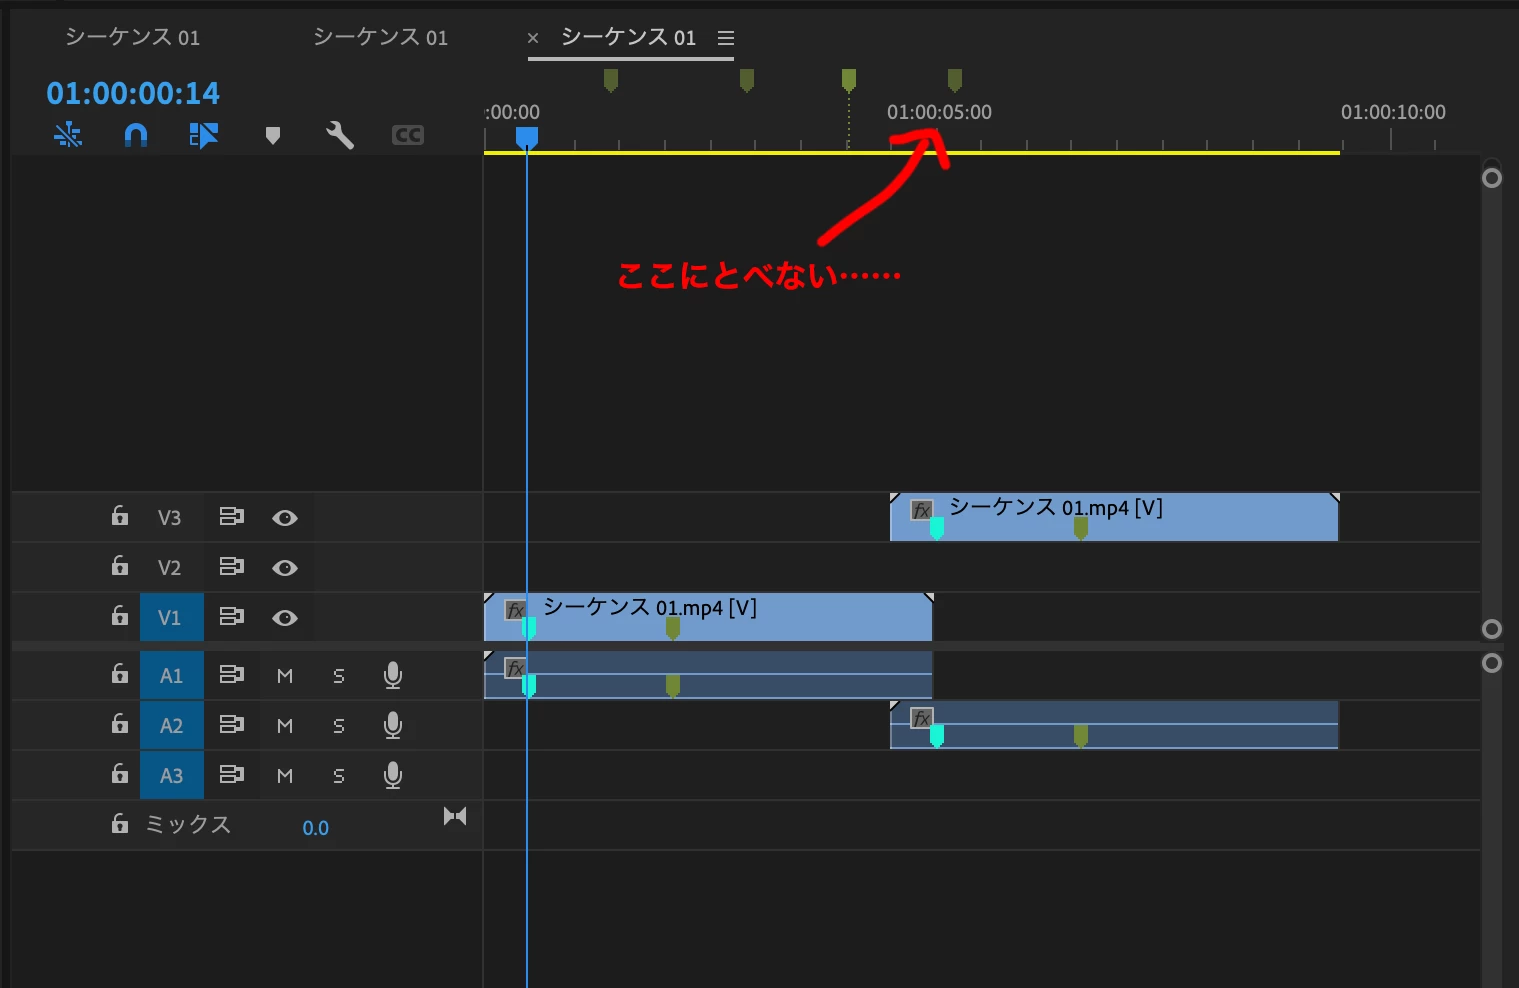Switch to the second シーケンス 01 tab
The height and width of the screenshot is (988, 1519).
(x=381, y=37)
